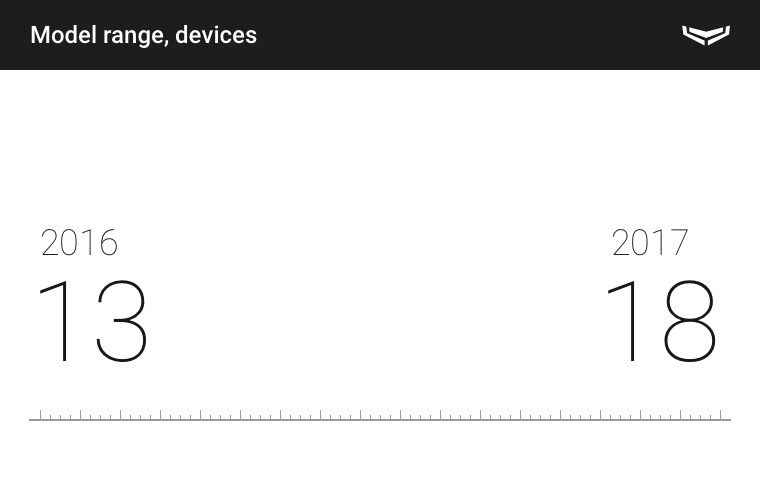Click the digit 8 in number 18

[x=690, y=321]
